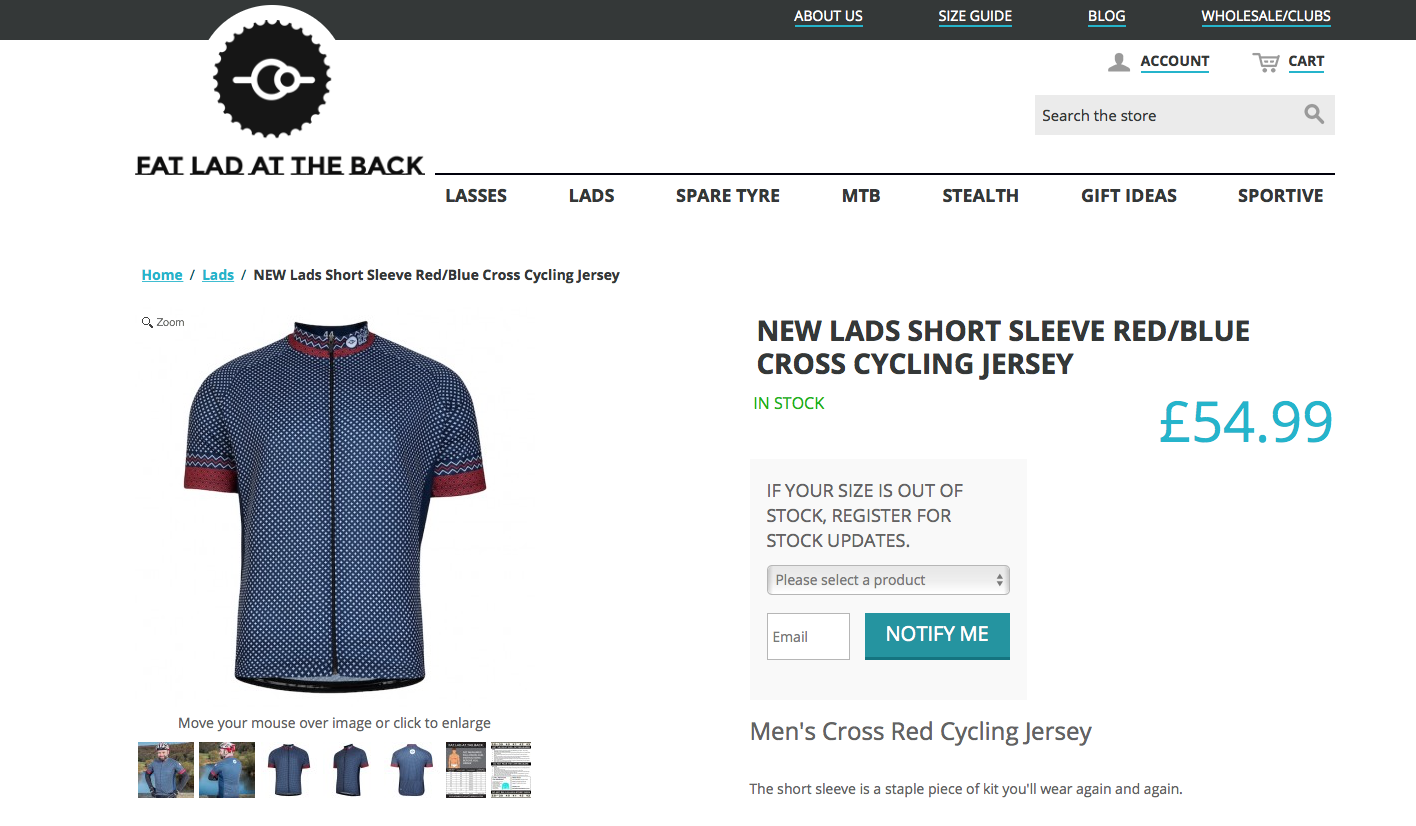This screenshot has height=826, width=1416.
Task: Click the Home breadcrumb link
Action: point(162,275)
